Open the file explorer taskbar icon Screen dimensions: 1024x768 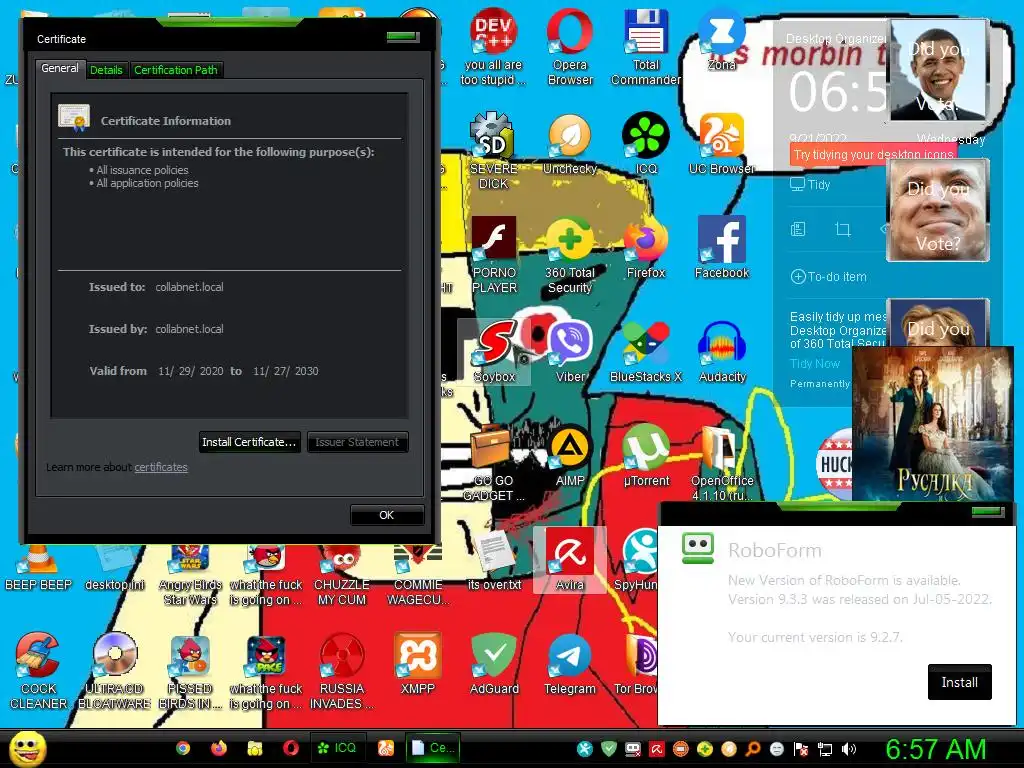point(255,748)
